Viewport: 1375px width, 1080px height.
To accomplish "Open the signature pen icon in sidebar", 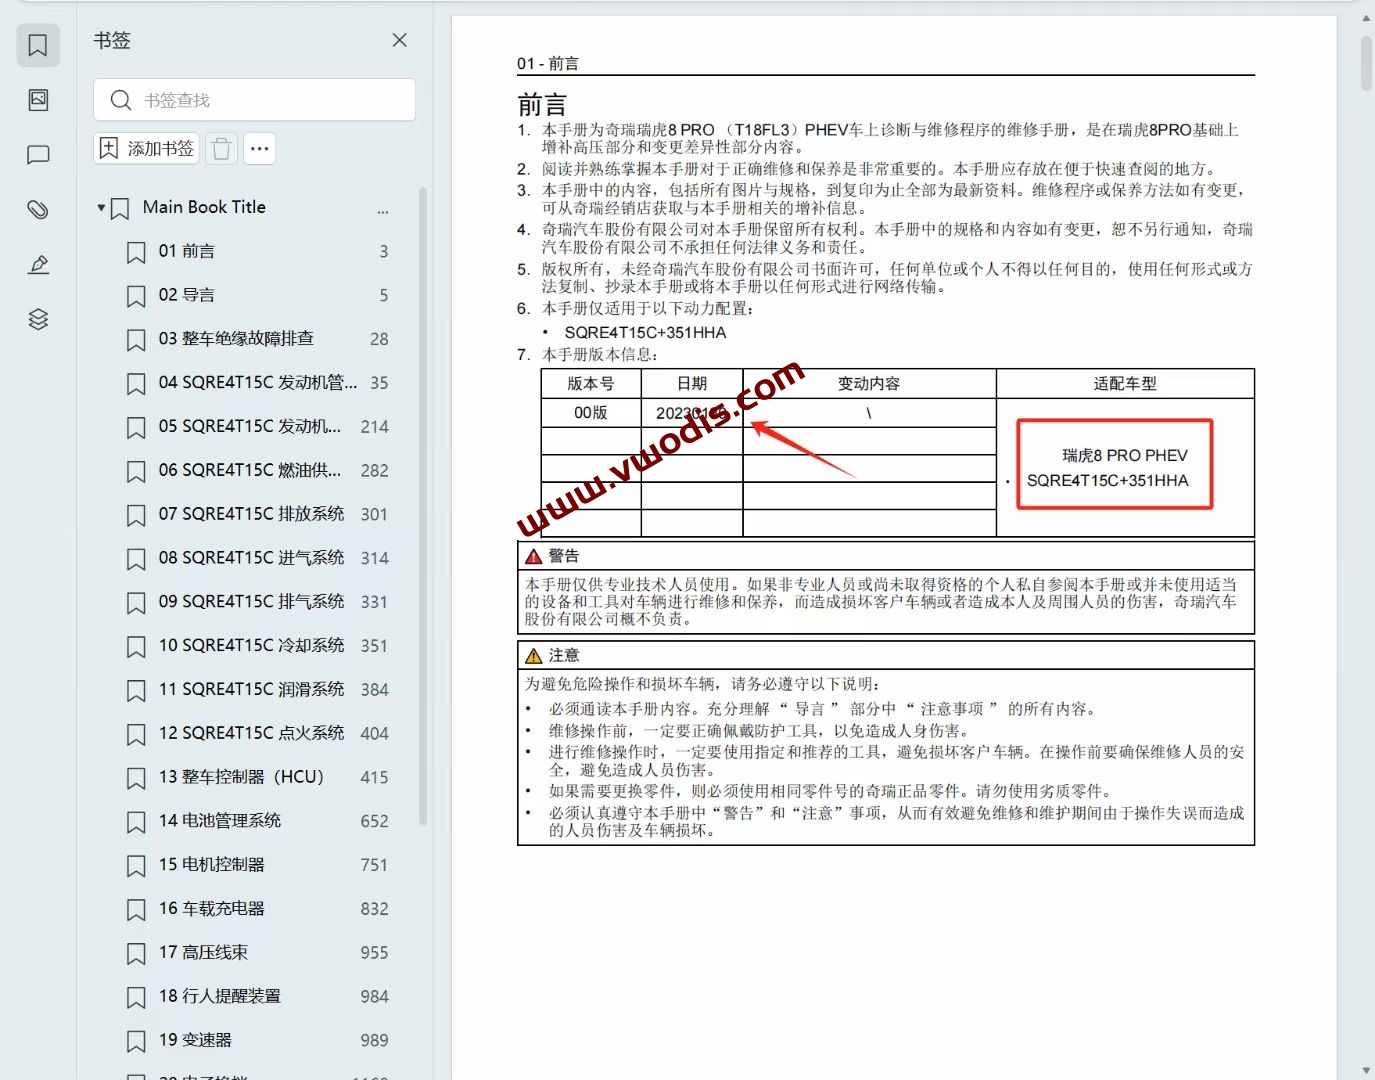I will pyautogui.click(x=38, y=264).
